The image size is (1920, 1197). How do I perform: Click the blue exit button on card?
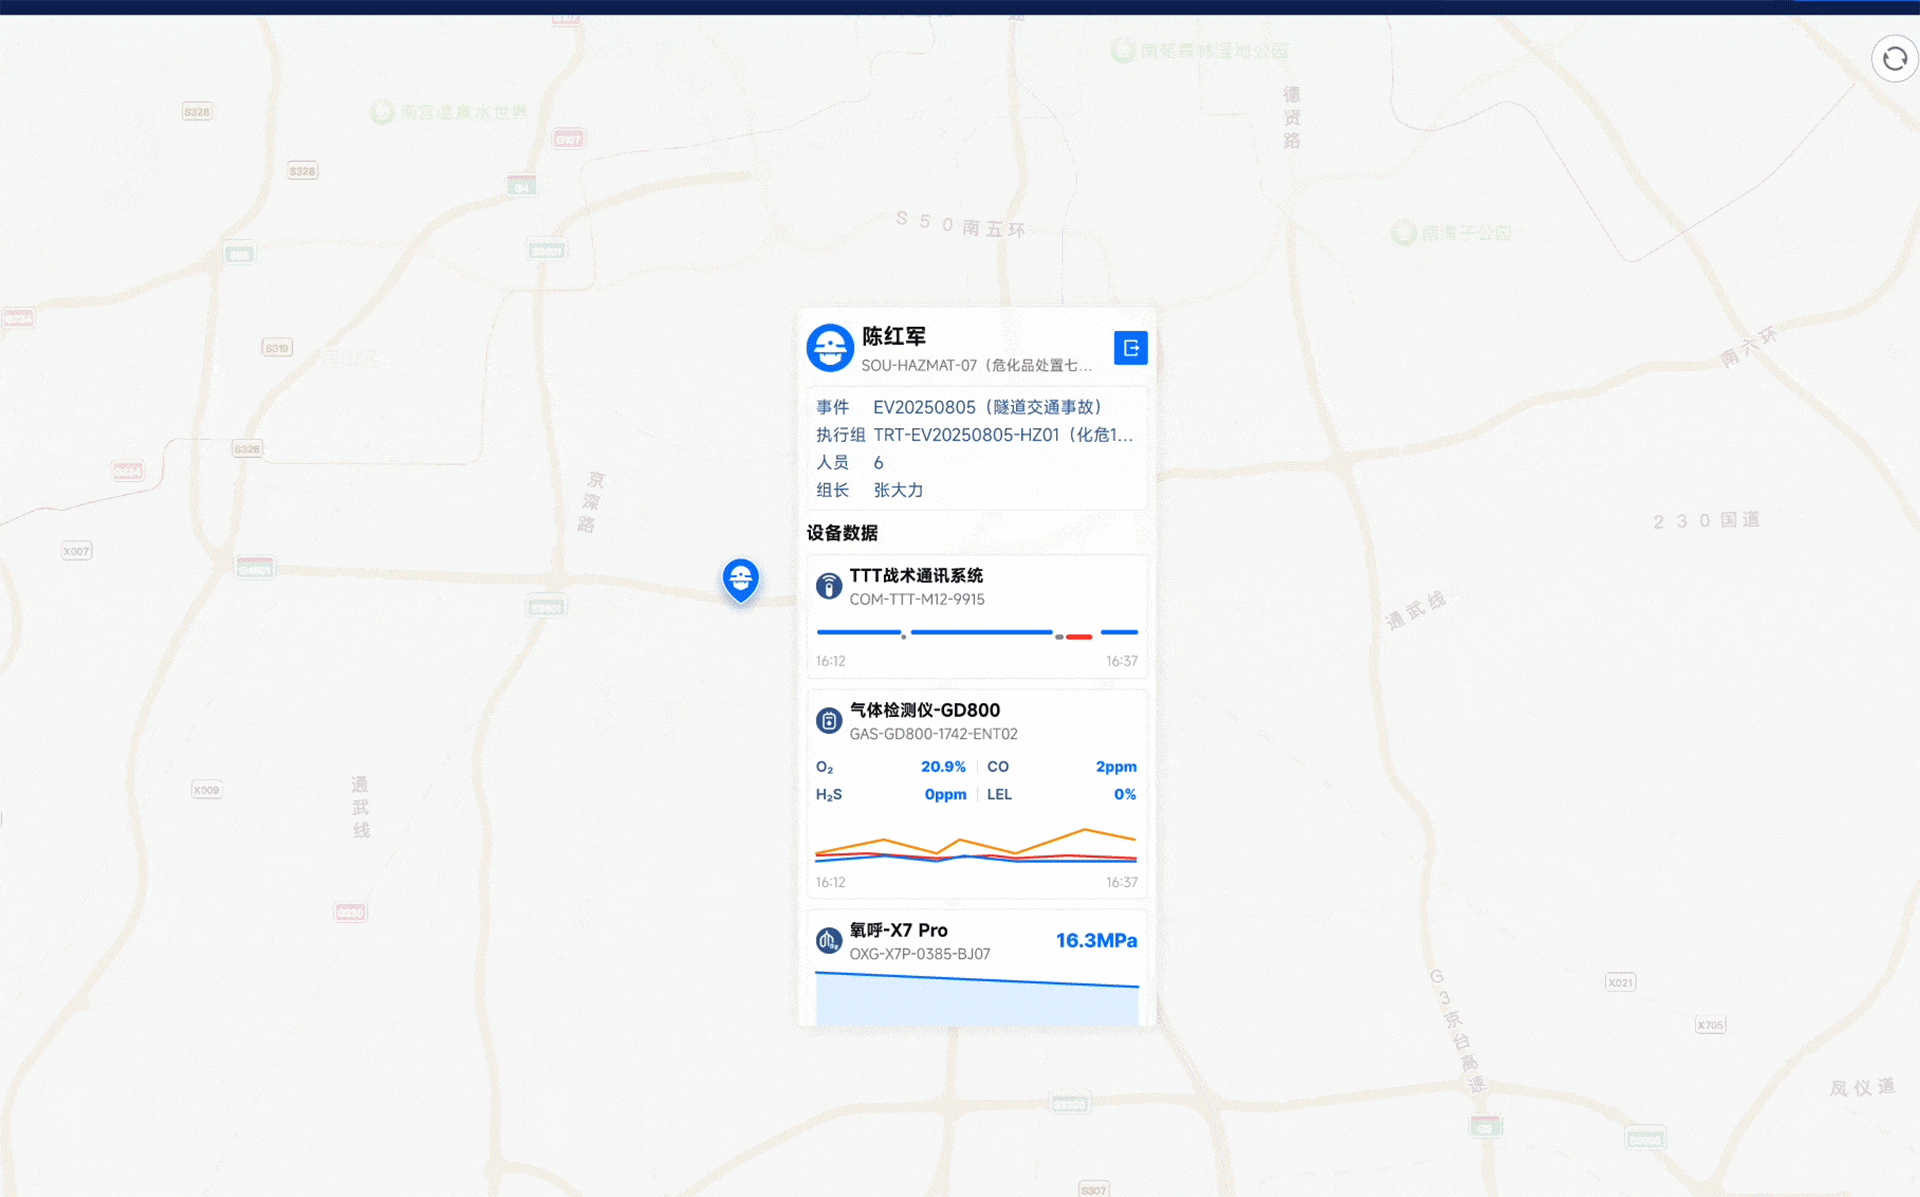point(1130,348)
